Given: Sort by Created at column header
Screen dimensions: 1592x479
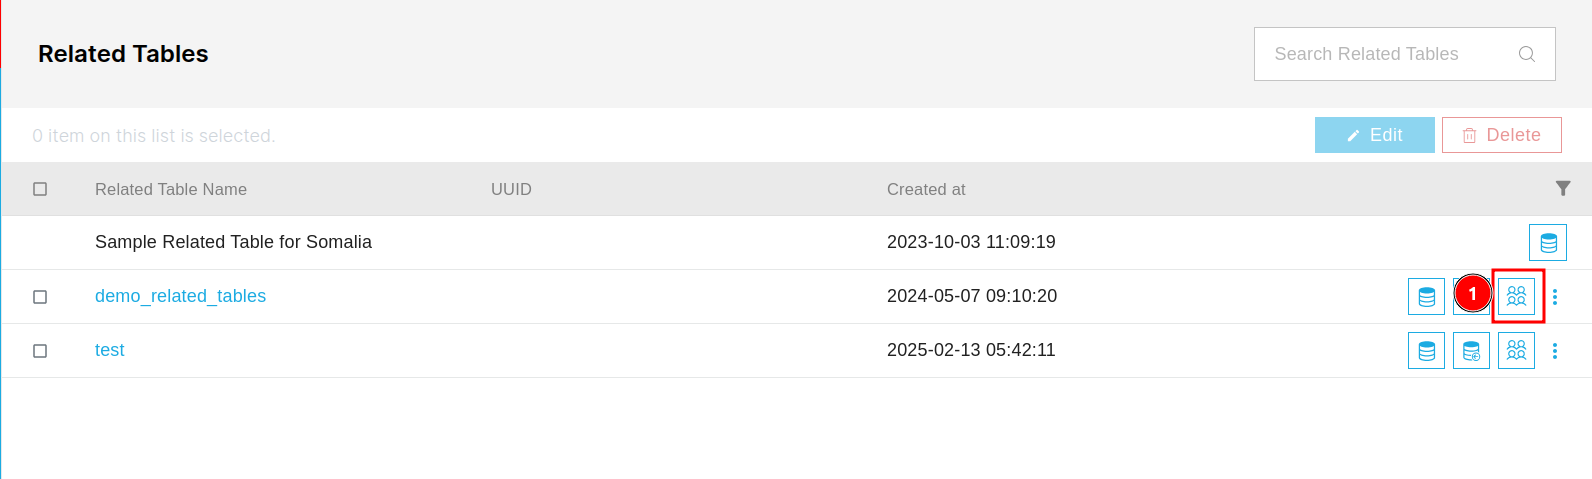Looking at the screenshot, I should pos(926,189).
